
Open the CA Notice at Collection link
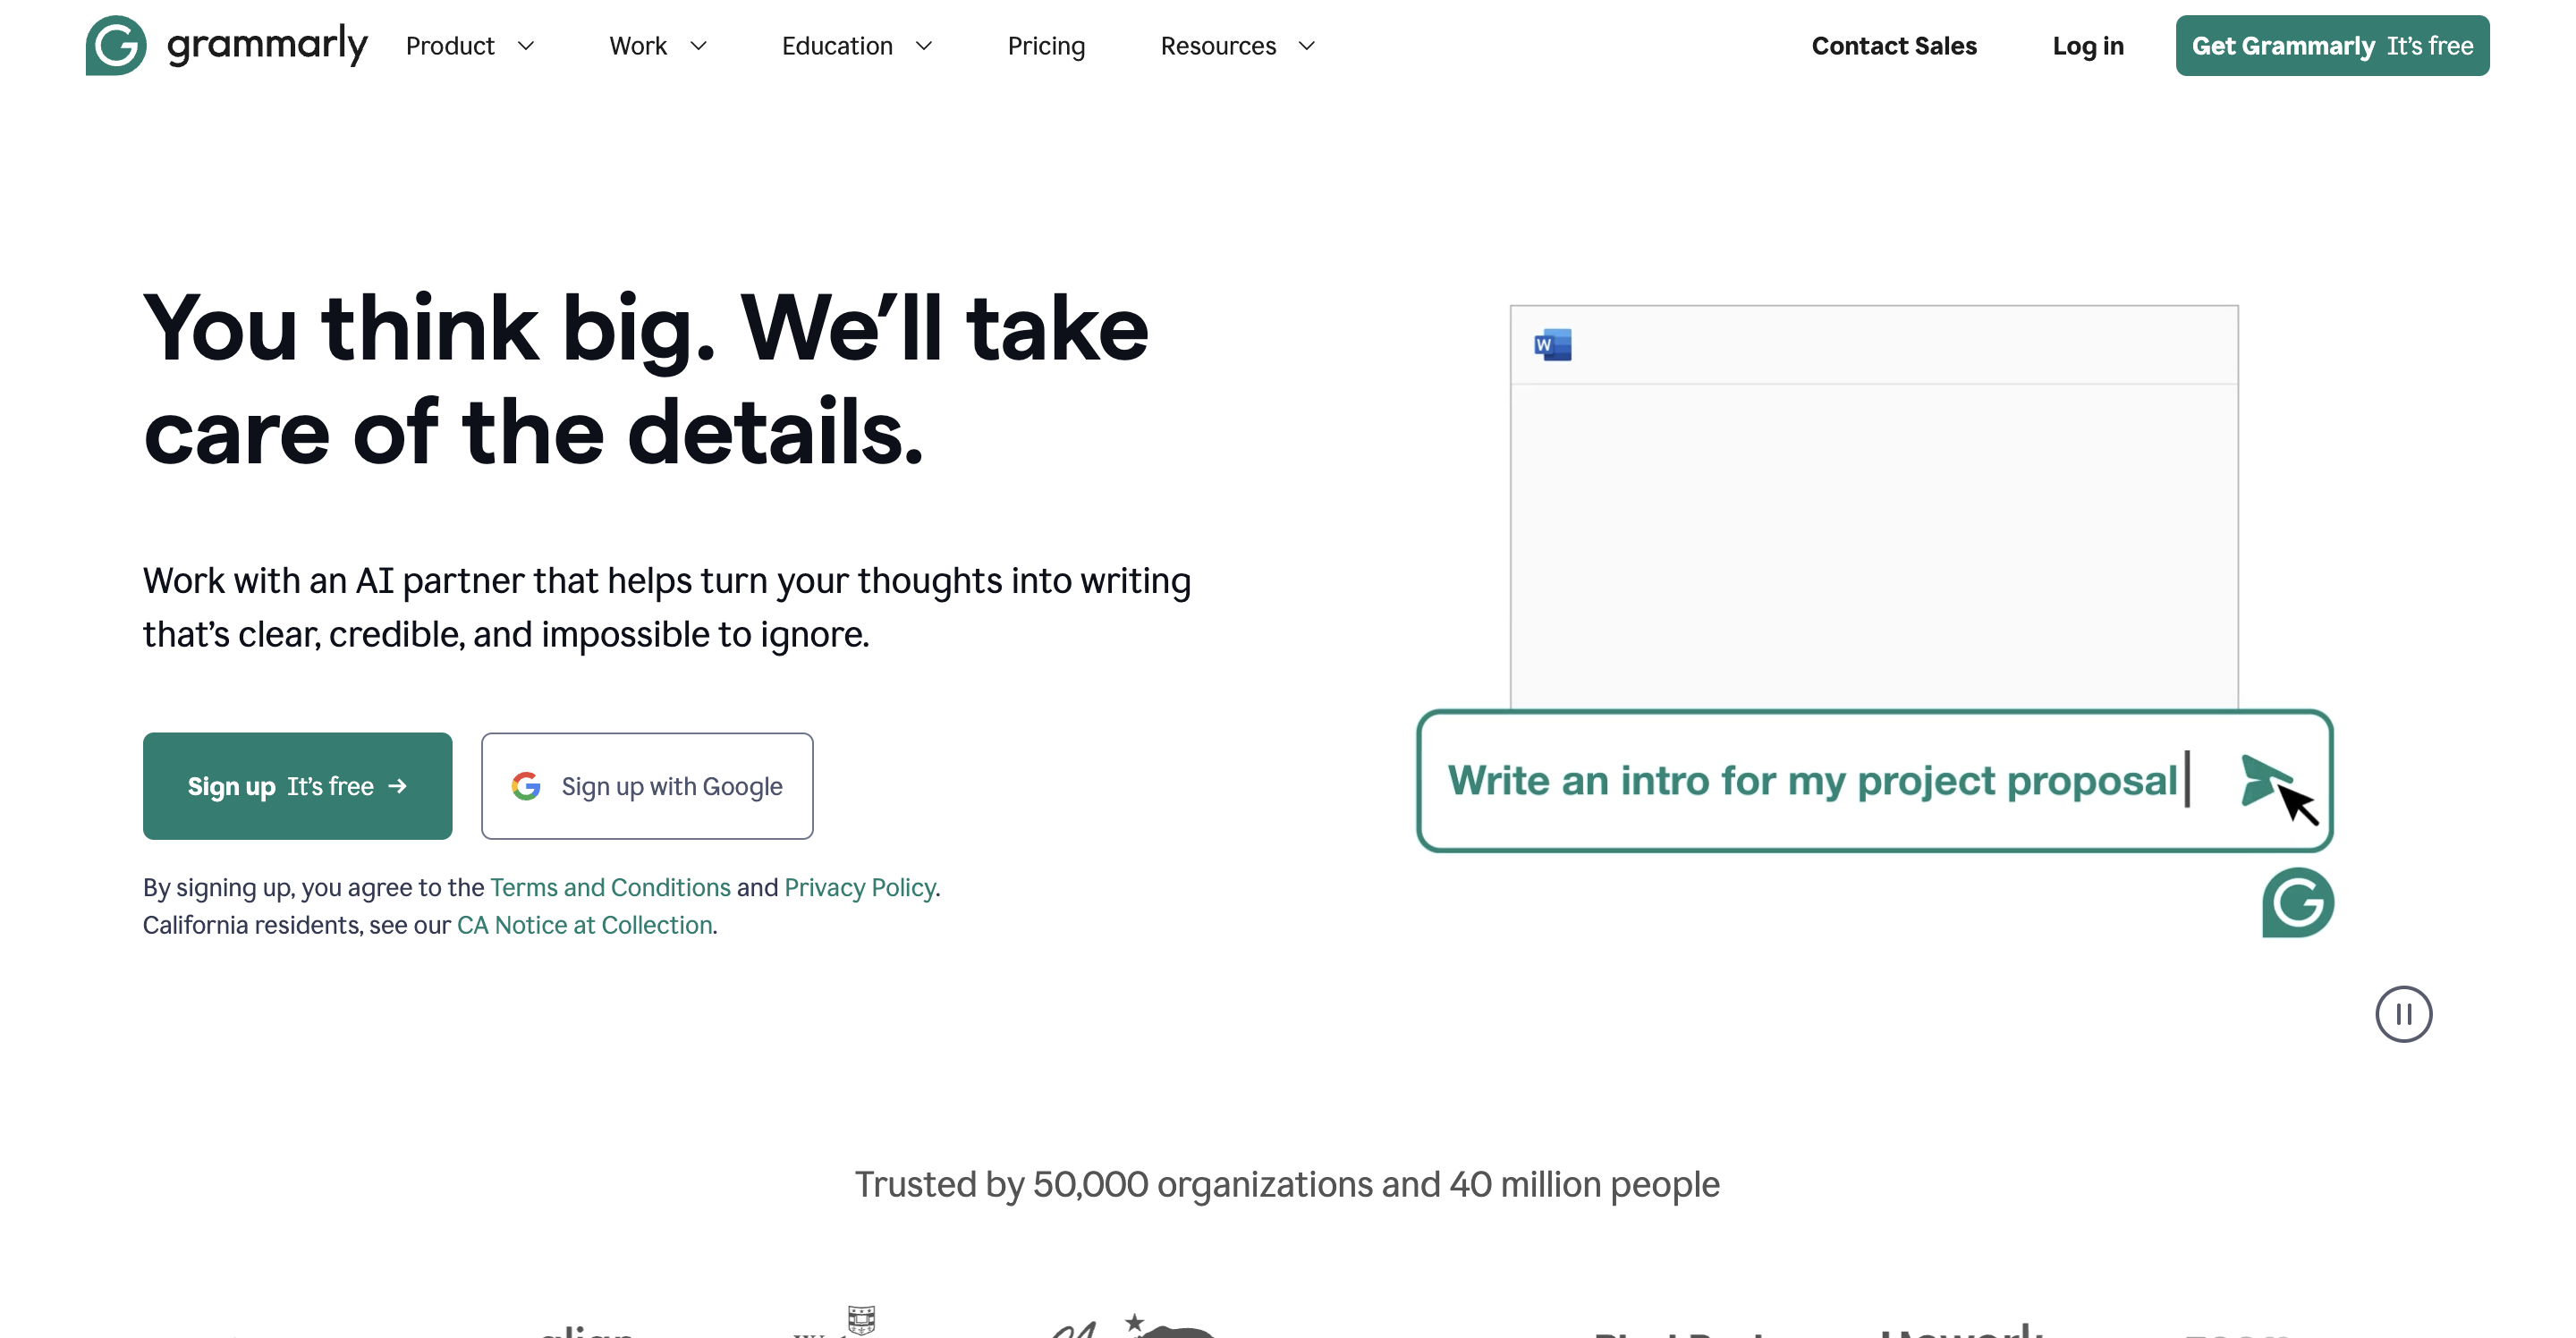[585, 924]
